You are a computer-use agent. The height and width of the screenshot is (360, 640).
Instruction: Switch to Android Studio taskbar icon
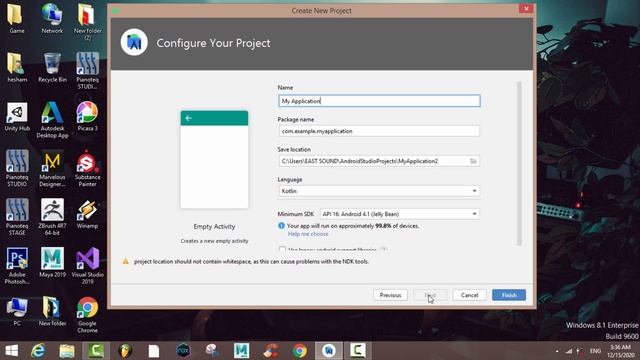pyautogui.click(x=329, y=351)
